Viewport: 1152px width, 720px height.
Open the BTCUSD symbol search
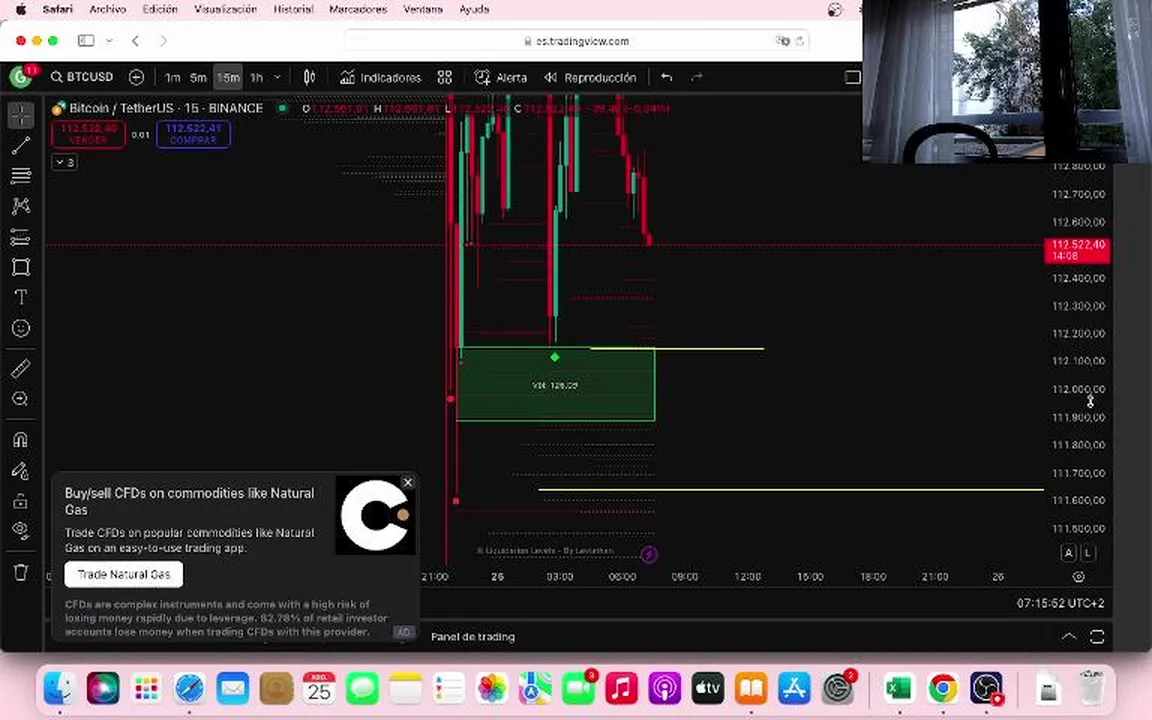point(82,77)
